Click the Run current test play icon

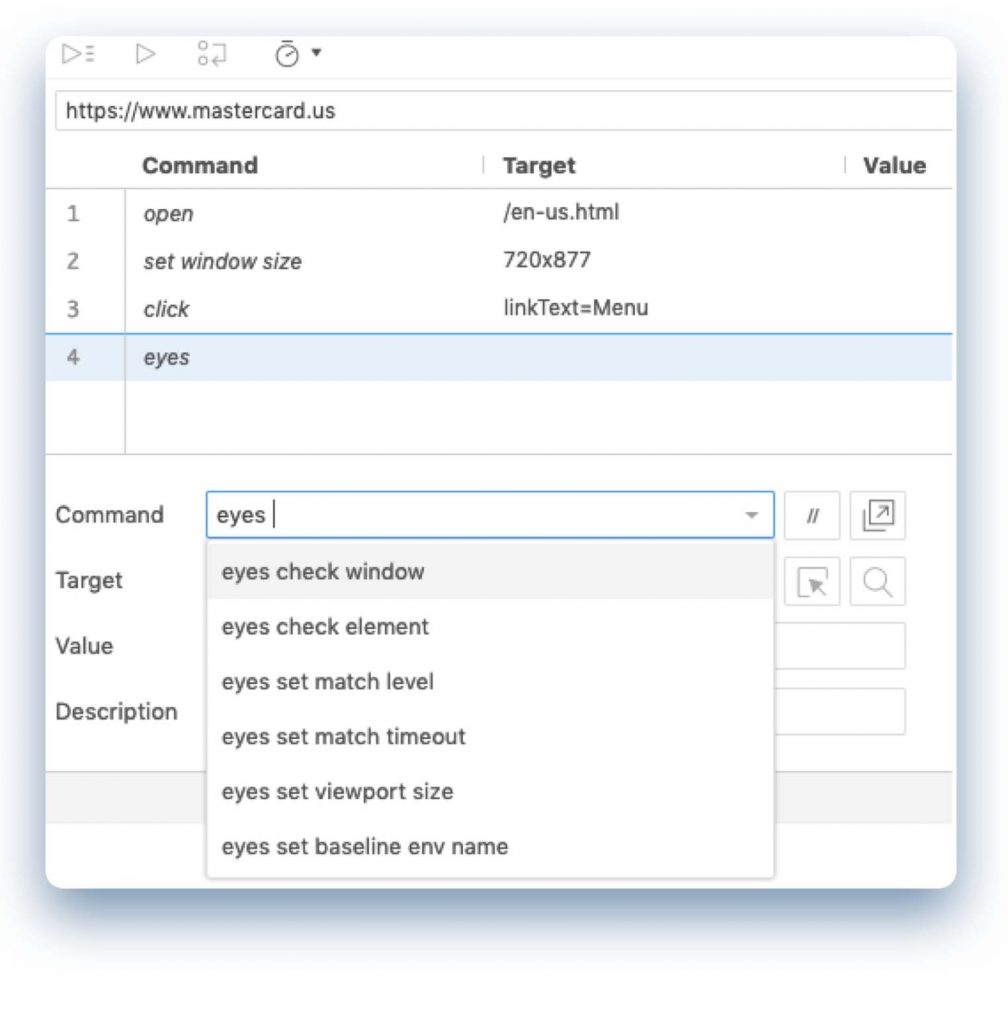(x=146, y=54)
